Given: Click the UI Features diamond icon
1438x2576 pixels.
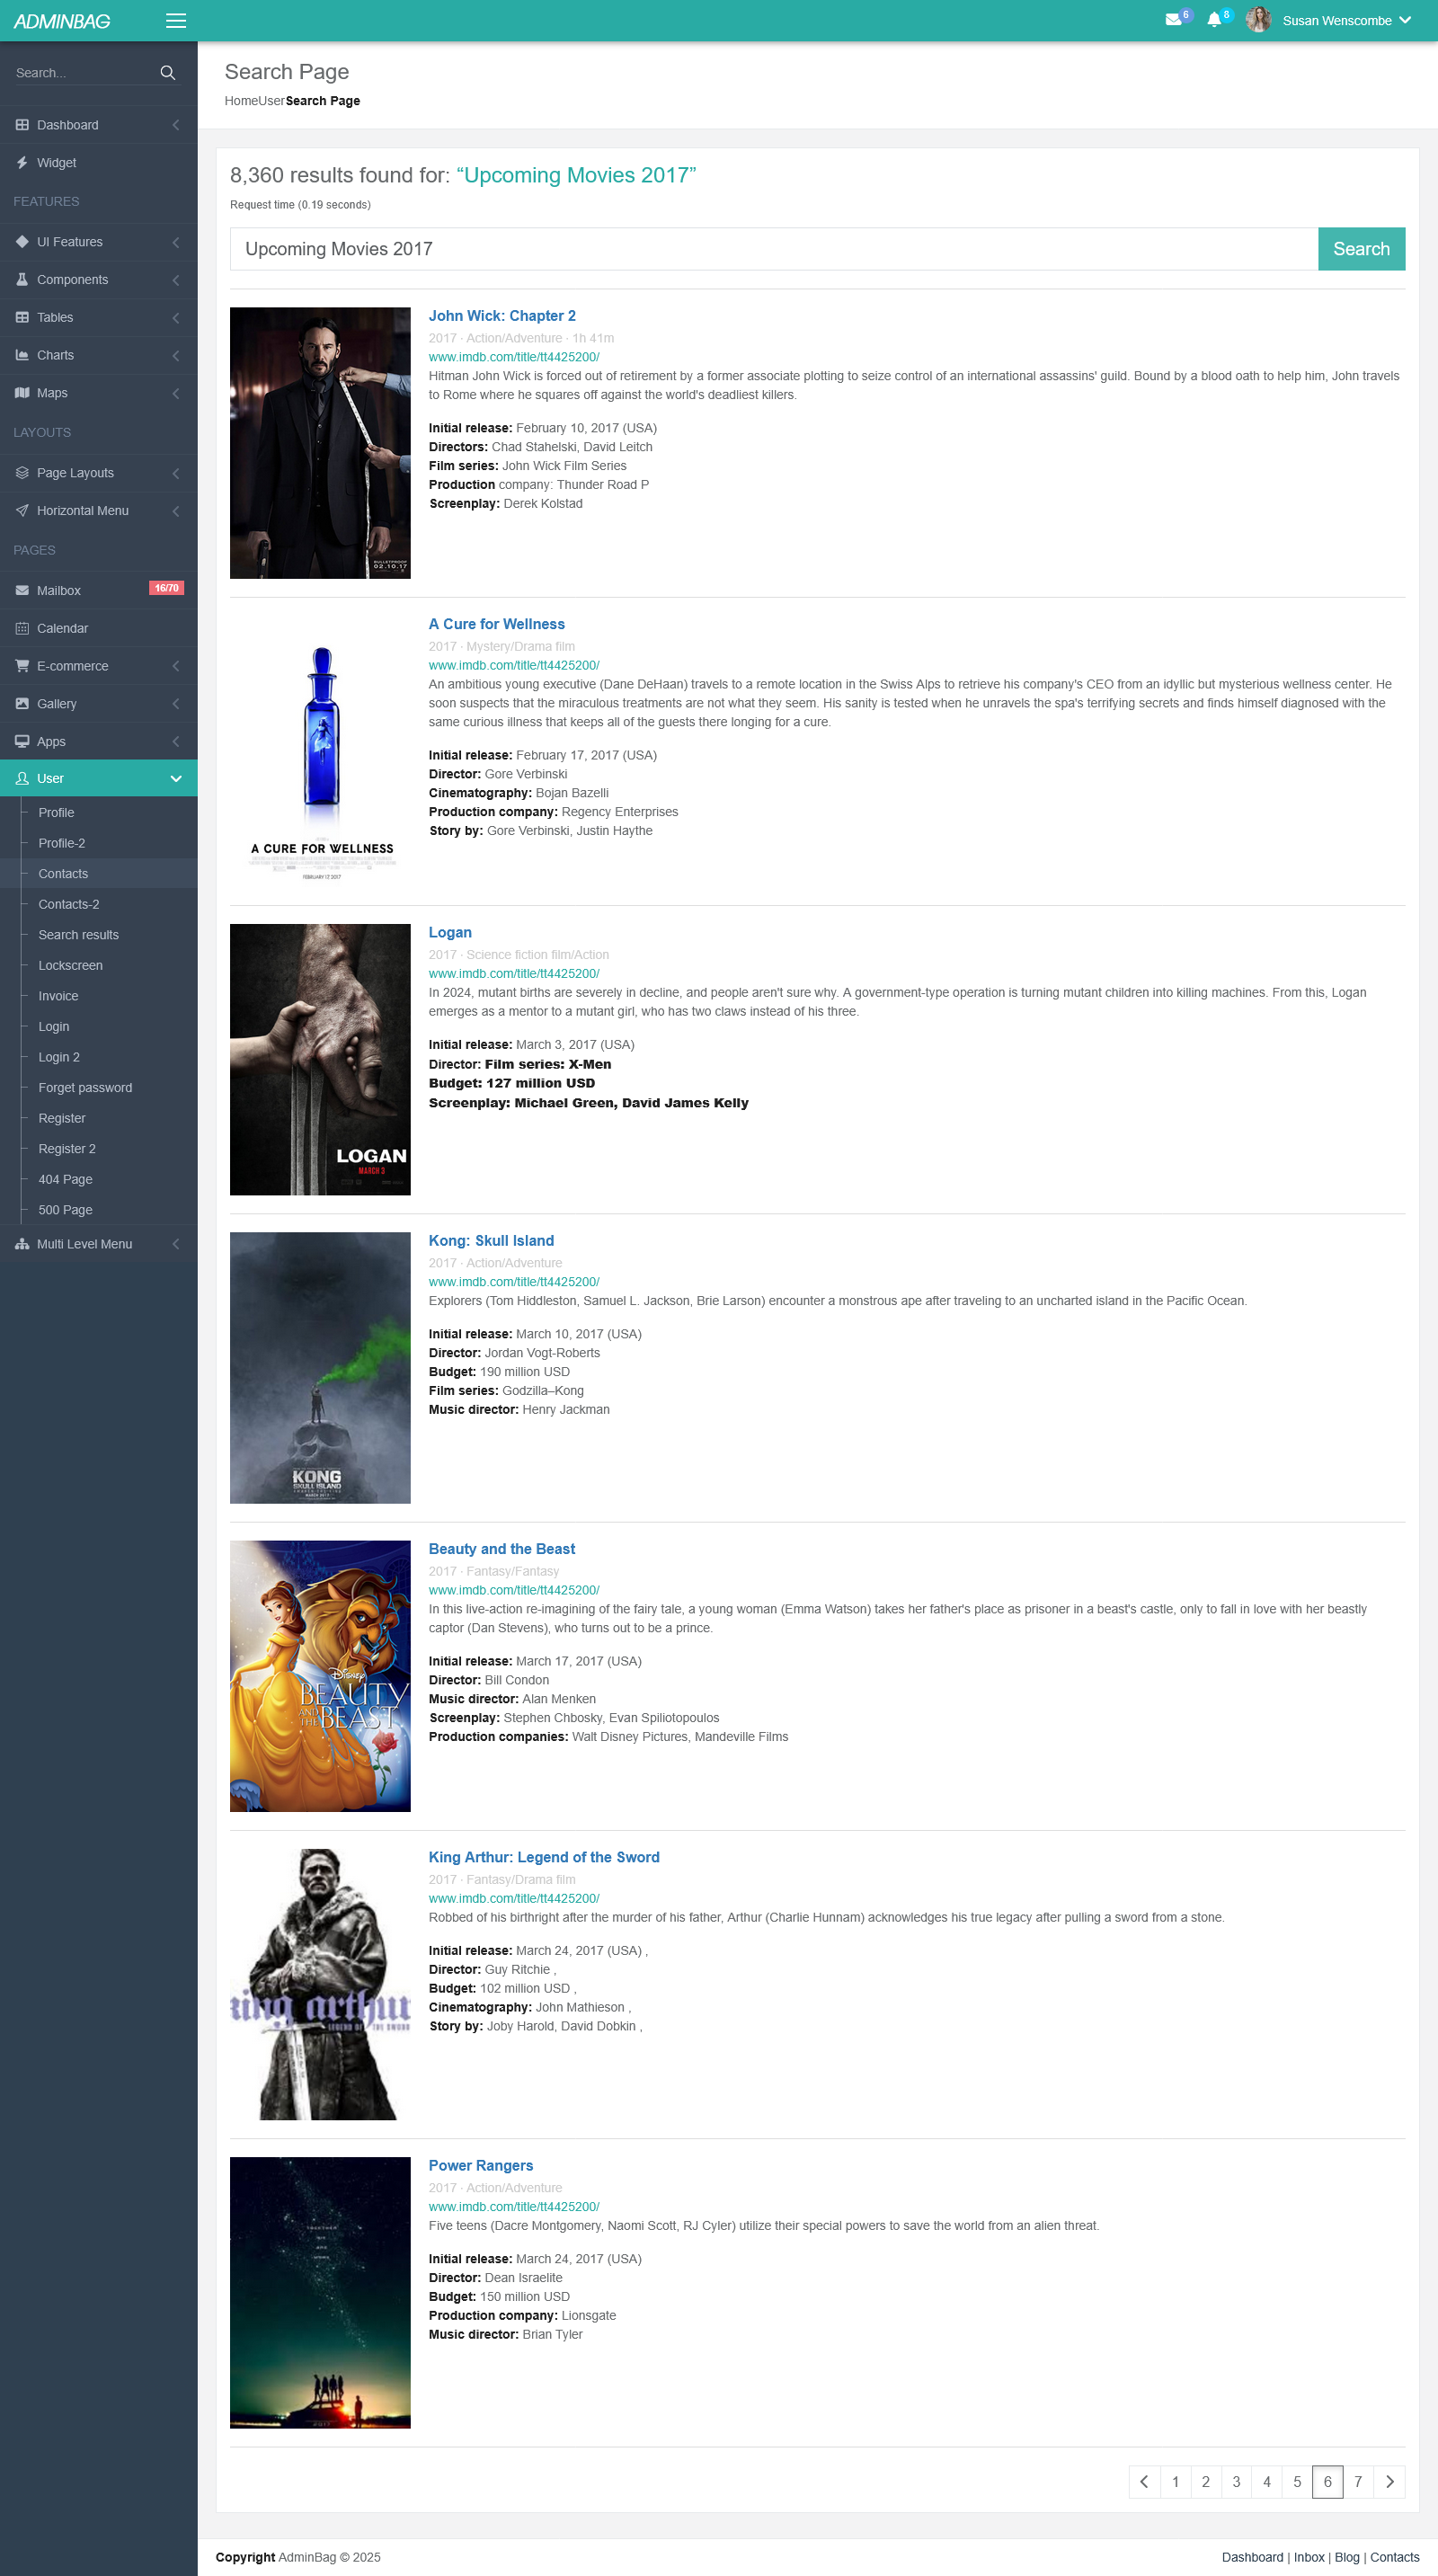Looking at the screenshot, I should click(22, 242).
